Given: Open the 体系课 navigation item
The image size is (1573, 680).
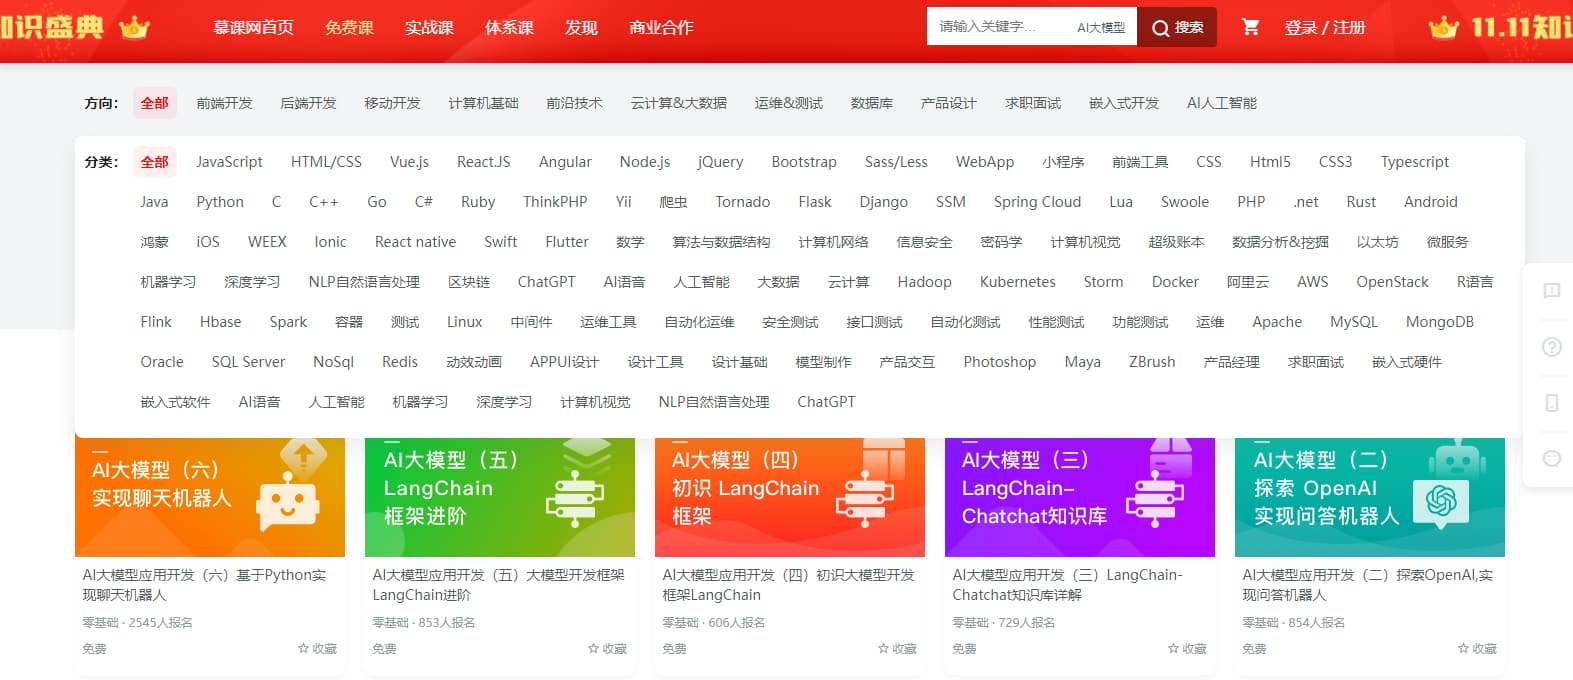Looking at the screenshot, I should [x=509, y=27].
